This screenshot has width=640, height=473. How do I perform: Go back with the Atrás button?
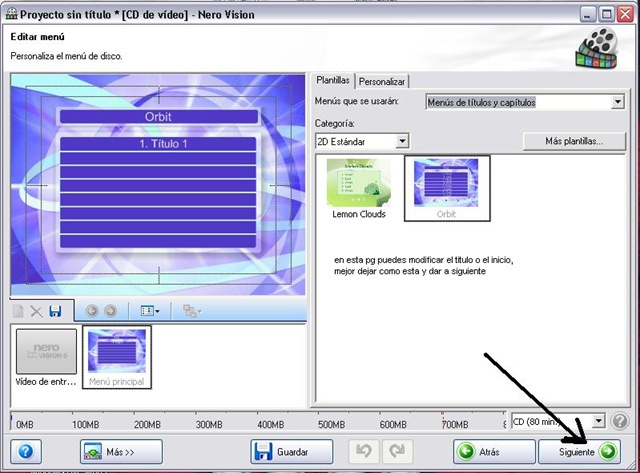coord(494,451)
